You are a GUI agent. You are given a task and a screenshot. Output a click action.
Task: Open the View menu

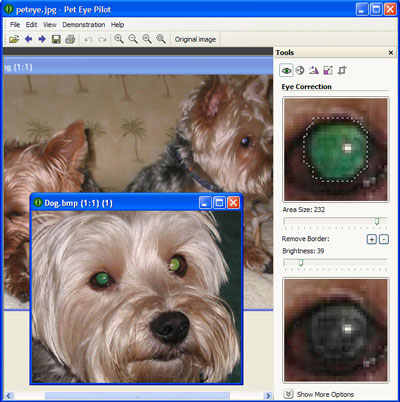tap(50, 25)
